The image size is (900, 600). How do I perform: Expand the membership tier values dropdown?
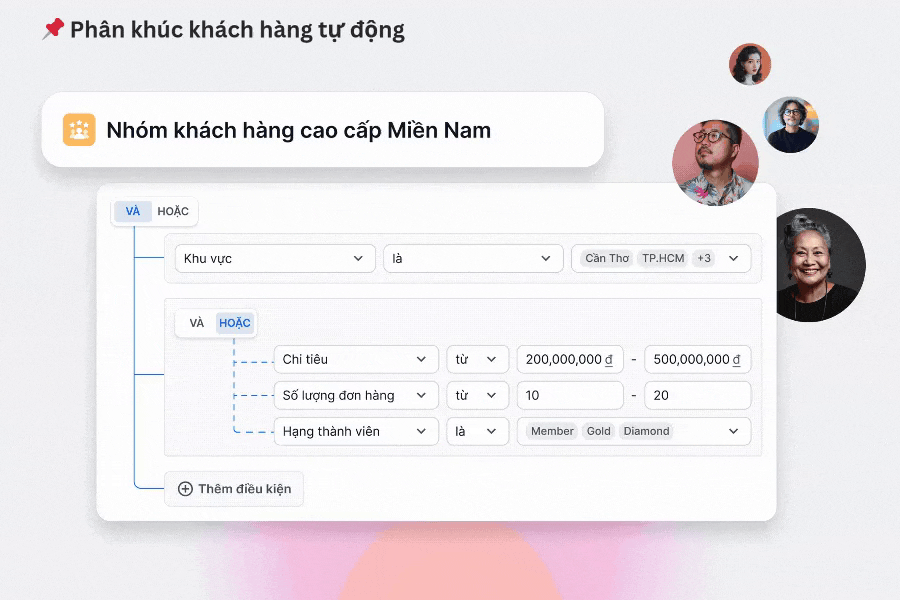coord(634,431)
